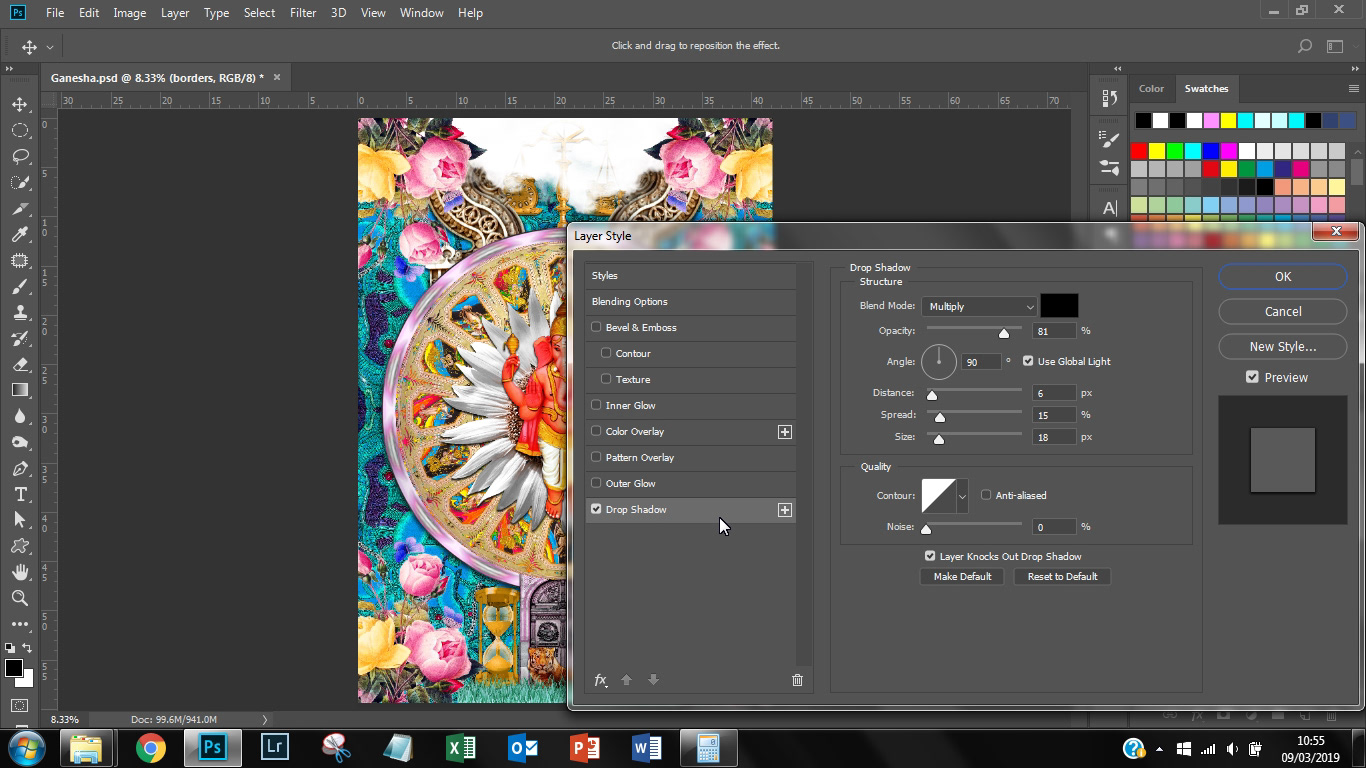
Task: Click the fx effects menu icon
Action: [601, 680]
